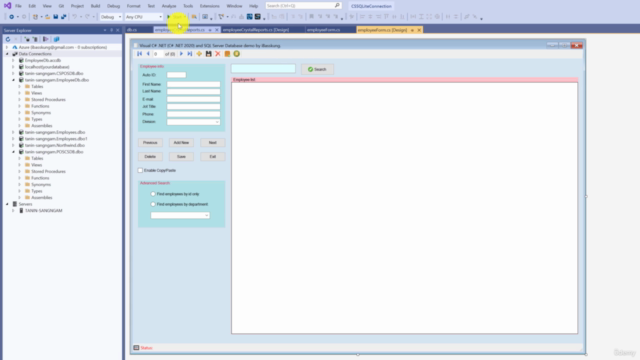Click the Open File icon in main toolbar

[x=48, y=17]
